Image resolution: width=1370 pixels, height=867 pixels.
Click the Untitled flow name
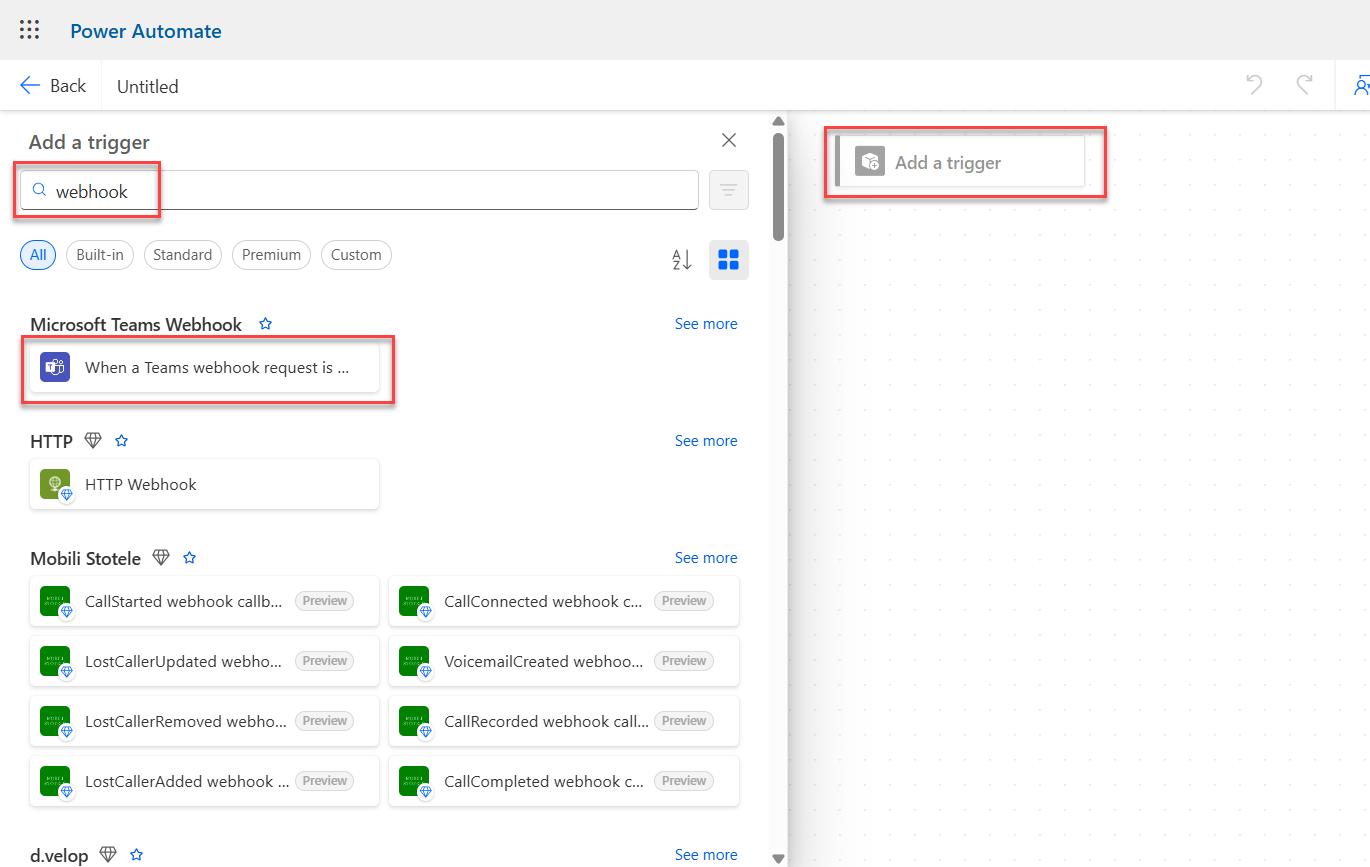click(x=148, y=87)
